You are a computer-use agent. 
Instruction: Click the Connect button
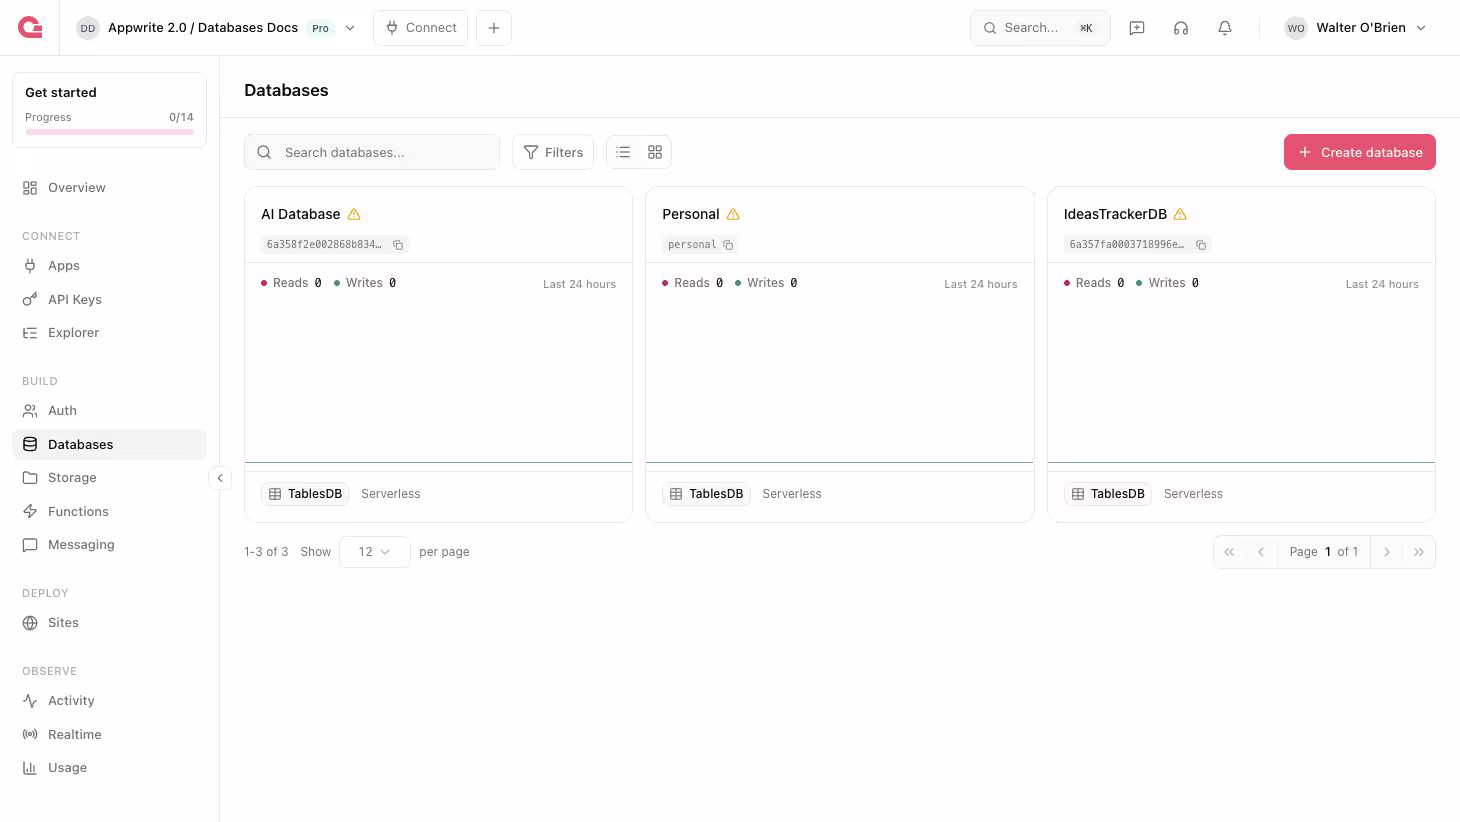click(x=421, y=28)
